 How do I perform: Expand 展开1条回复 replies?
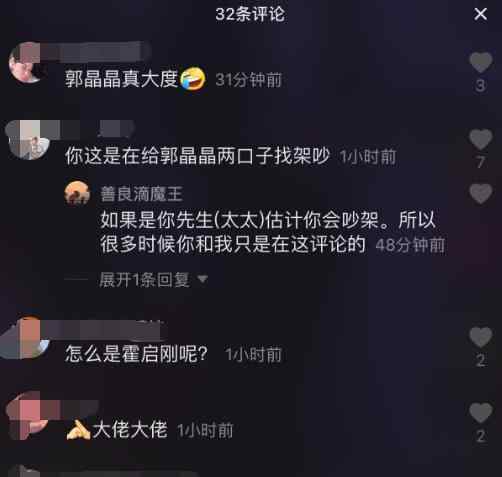coord(144,280)
